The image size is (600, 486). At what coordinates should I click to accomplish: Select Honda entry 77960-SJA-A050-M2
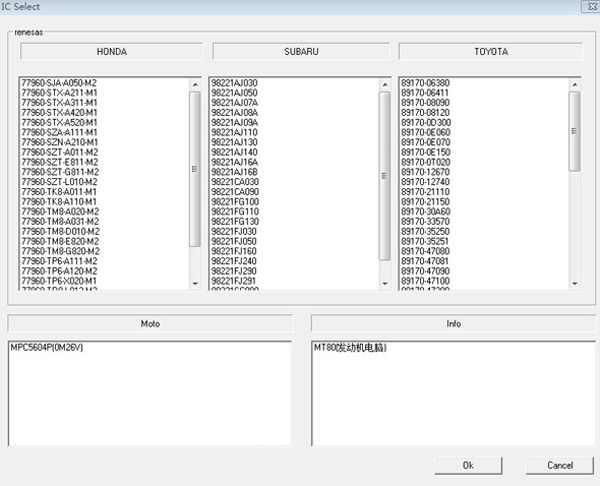tap(59, 83)
